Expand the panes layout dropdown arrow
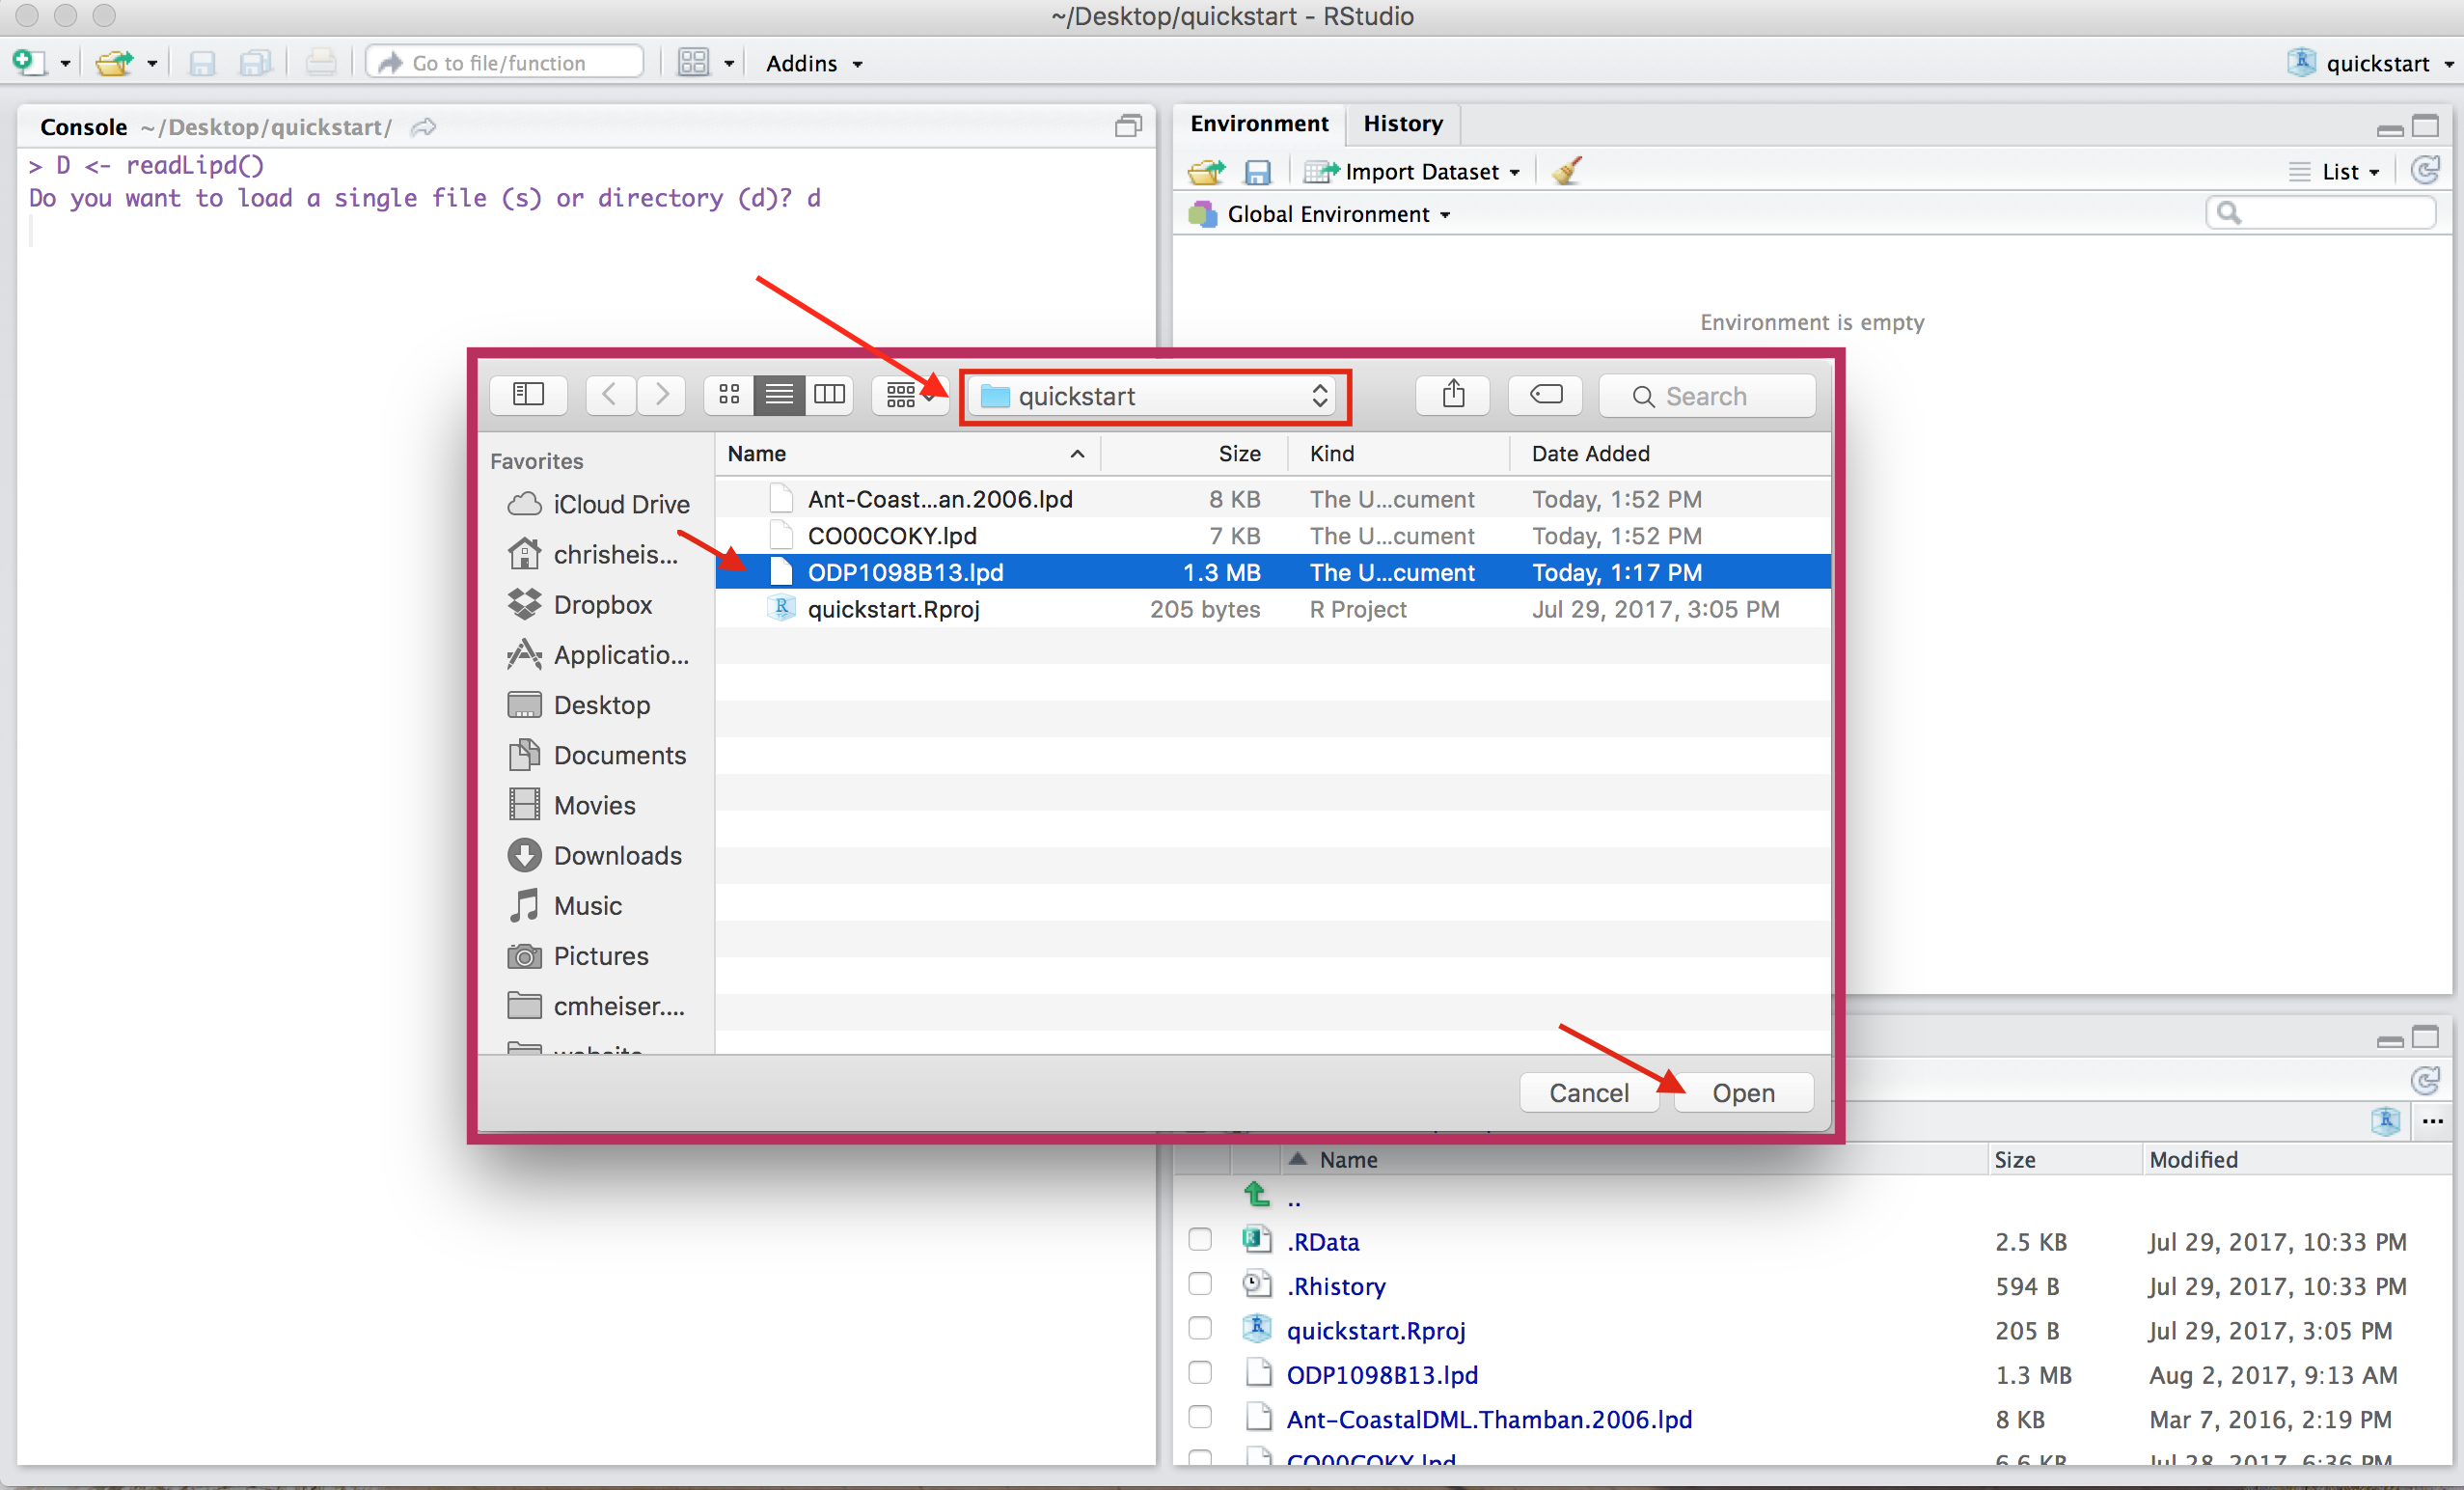Viewport: 2464px width, 1490px height. click(729, 64)
